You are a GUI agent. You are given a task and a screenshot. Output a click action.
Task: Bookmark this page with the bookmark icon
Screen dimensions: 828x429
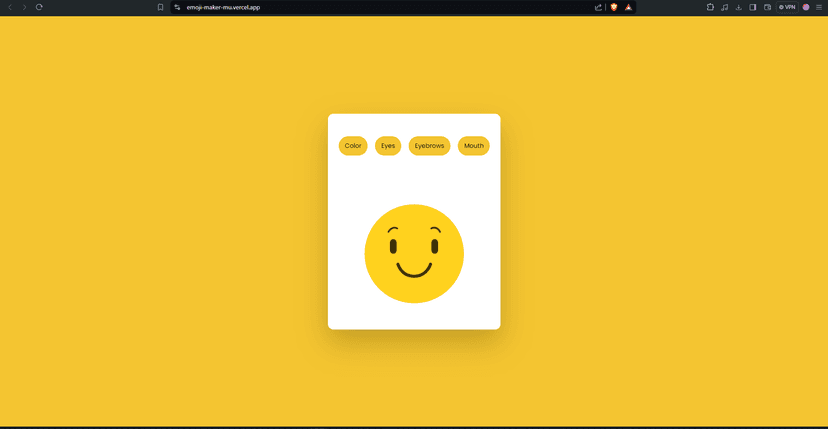tap(160, 7)
